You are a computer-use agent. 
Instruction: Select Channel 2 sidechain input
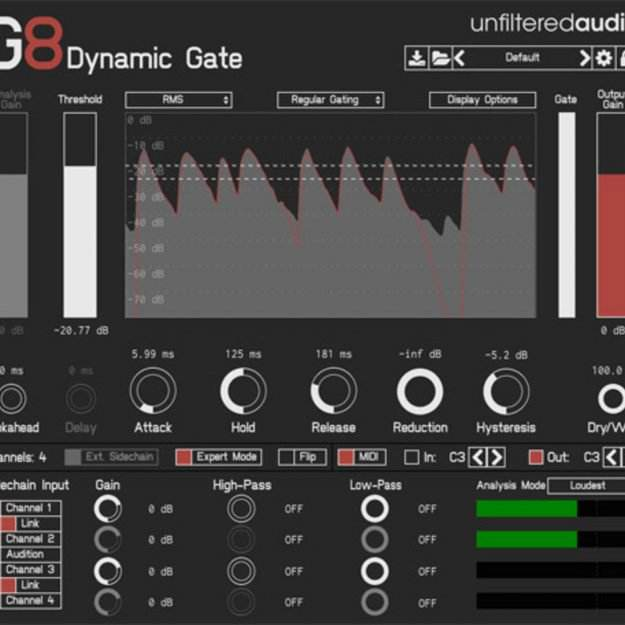(x=30, y=539)
